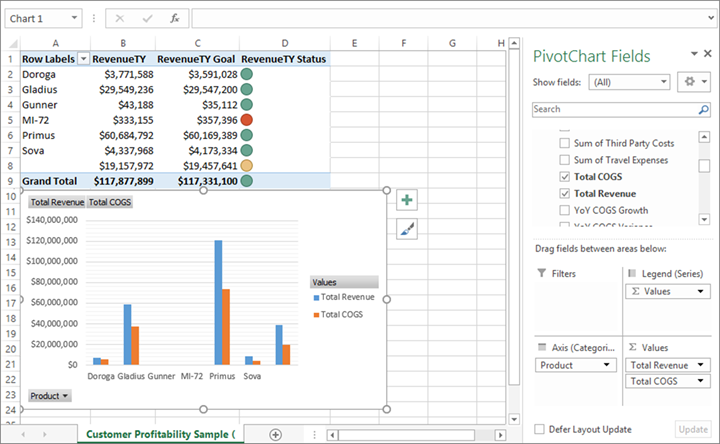
Task: Open the Row Labels filter dropdown
Action: (83, 59)
